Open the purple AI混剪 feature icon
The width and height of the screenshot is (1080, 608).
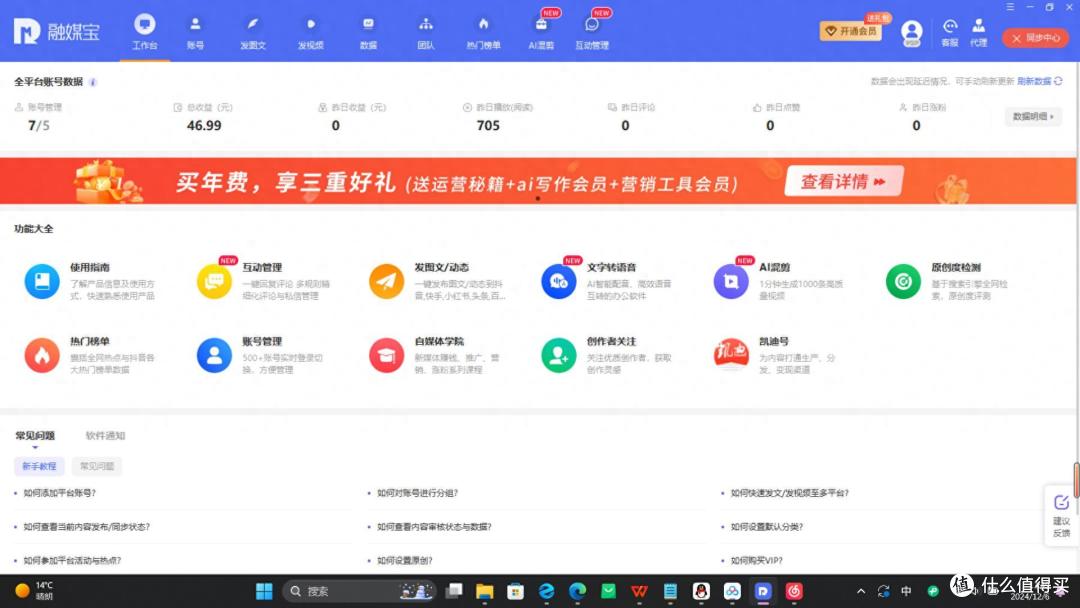(x=731, y=281)
